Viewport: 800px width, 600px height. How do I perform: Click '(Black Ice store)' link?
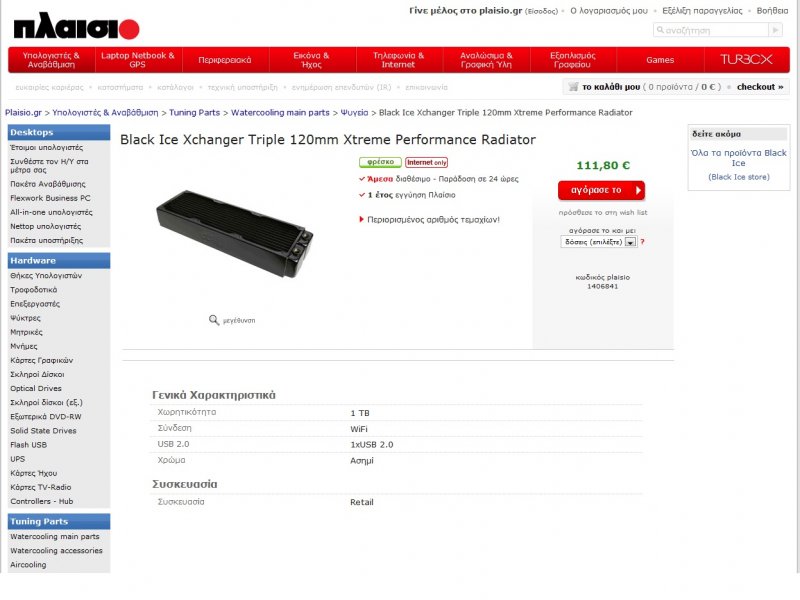coord(739,177)
